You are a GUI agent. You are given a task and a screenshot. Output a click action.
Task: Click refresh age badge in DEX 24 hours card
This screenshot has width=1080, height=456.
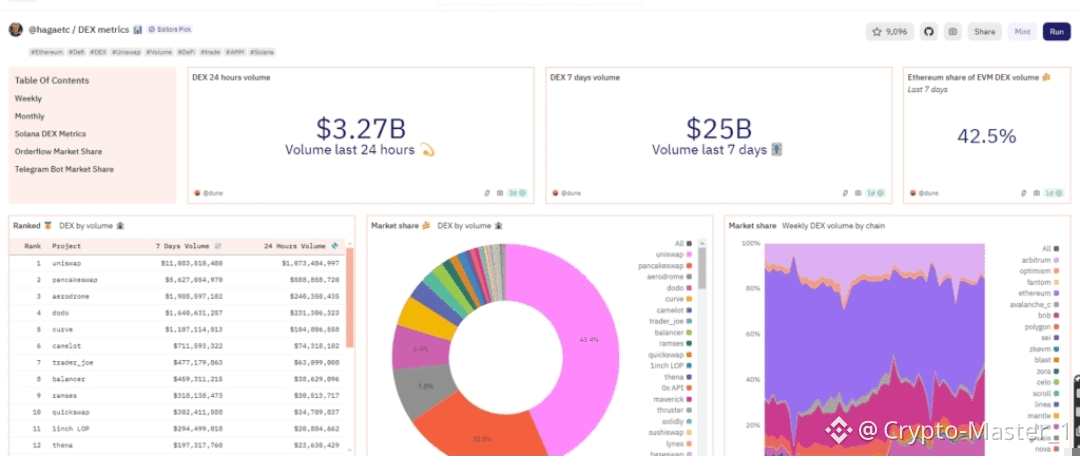(x=517, y=193)
